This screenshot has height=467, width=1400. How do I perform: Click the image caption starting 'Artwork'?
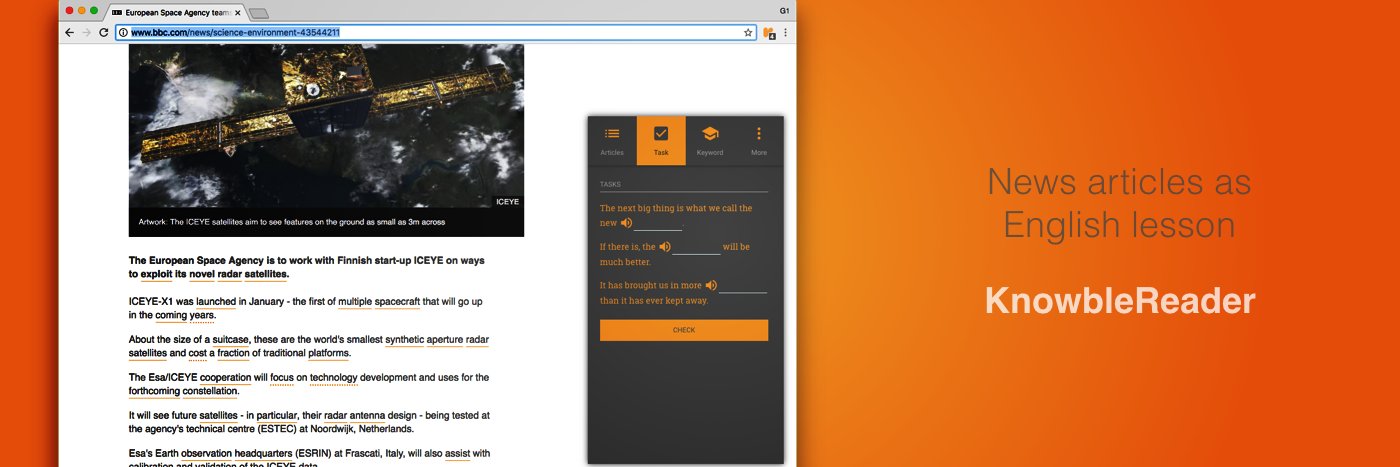[x=292, y=222]
